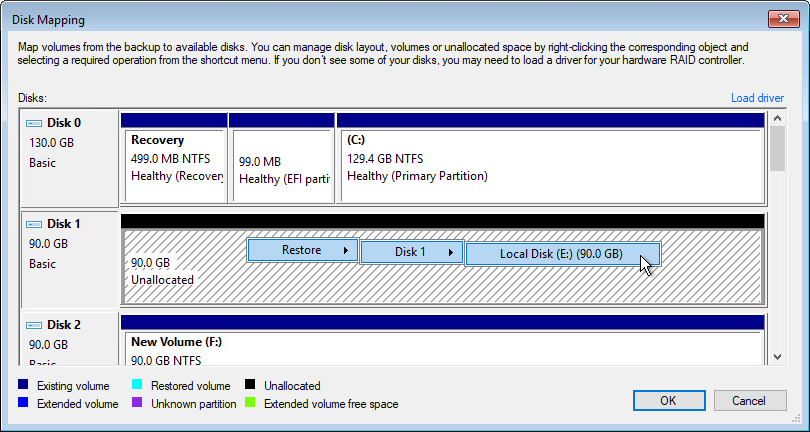Click the 'Extended volume free space' label

click(x=331, y=404)
